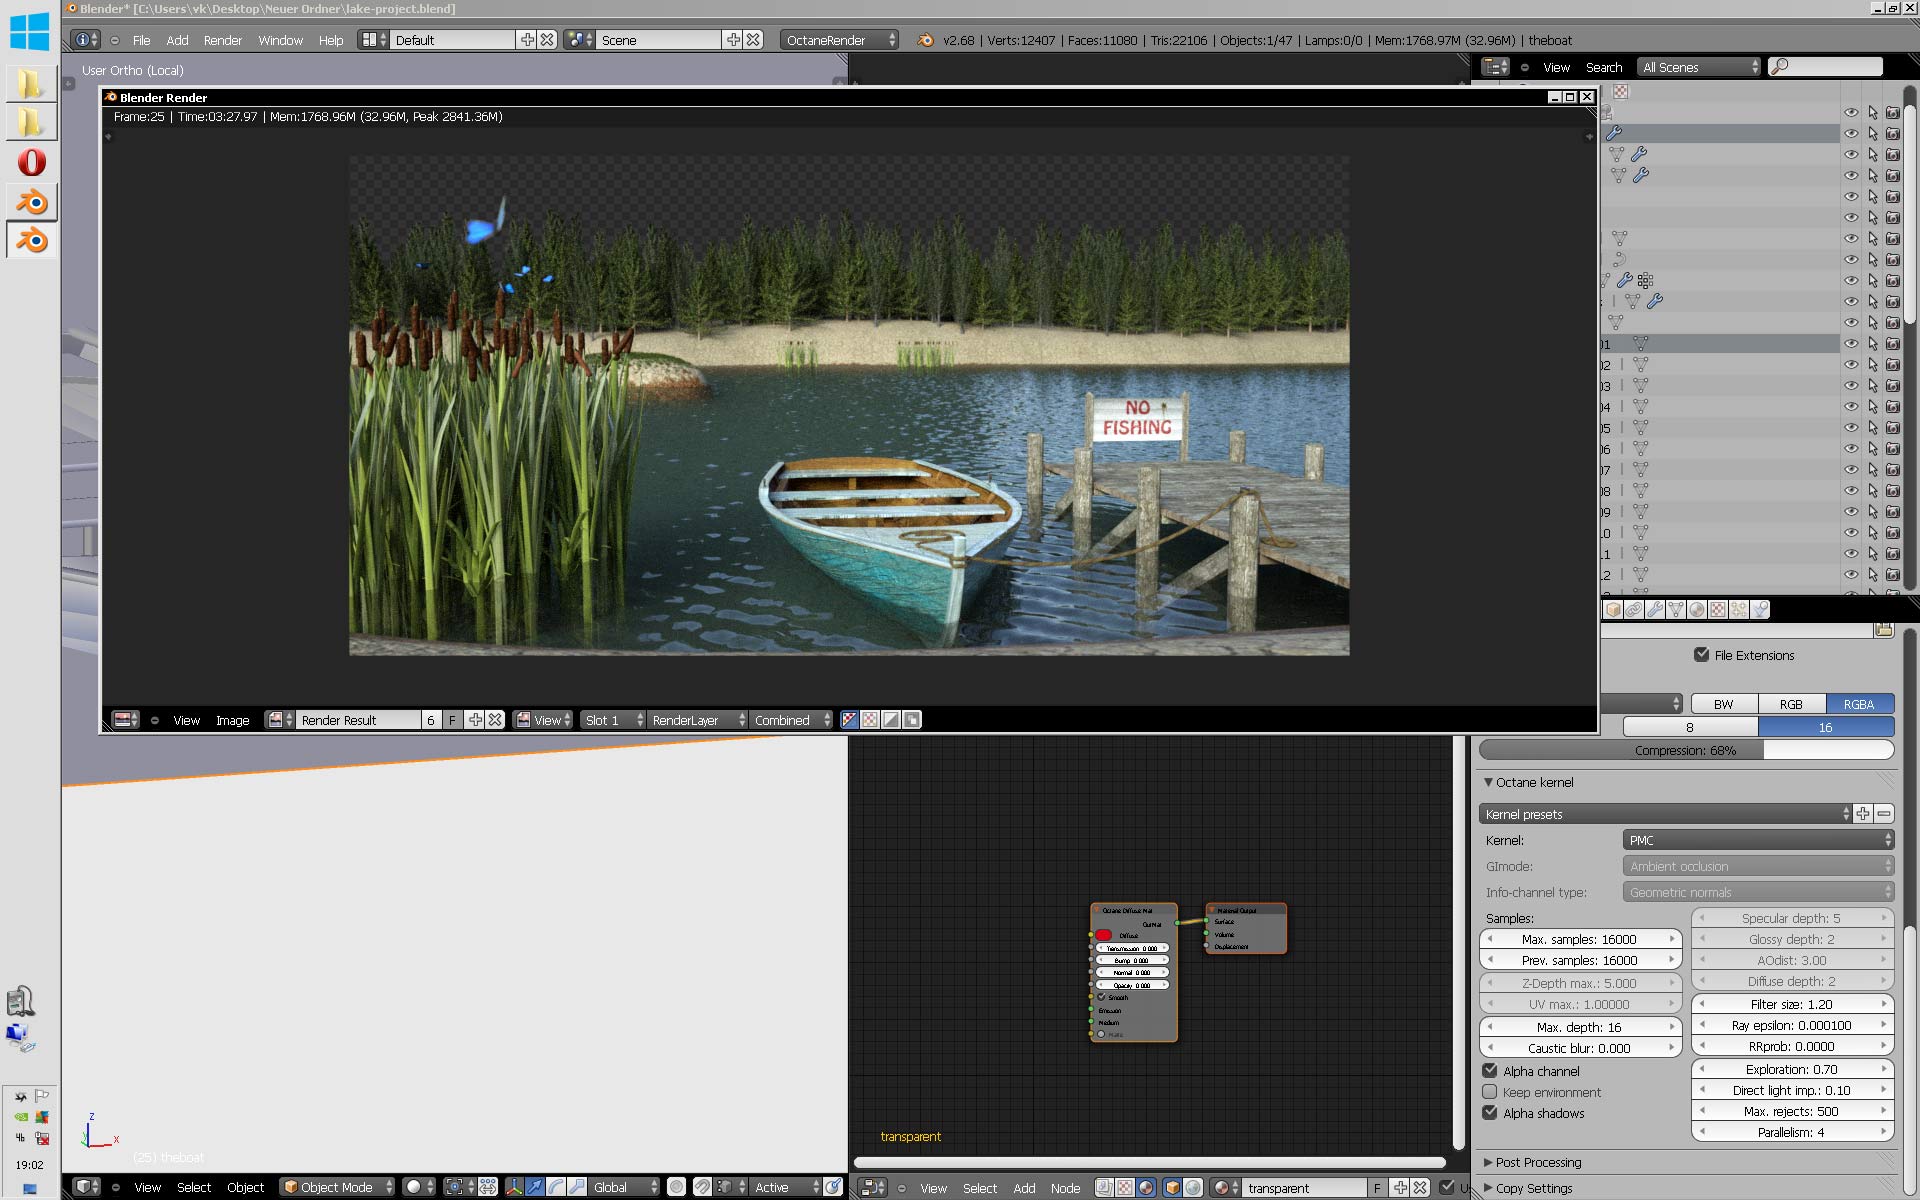This screenshot has height=1200, width=1920.
Task: Open the Modifiers wrench tab in properties
Action: click(1655, 609)
